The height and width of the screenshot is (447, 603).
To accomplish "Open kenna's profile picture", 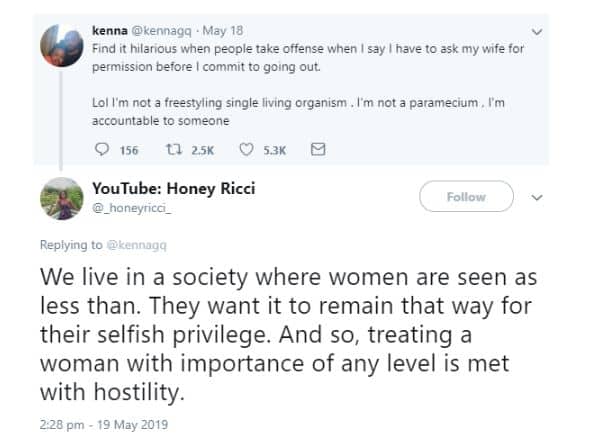I will pyautogui.click(x=61, y=47).
